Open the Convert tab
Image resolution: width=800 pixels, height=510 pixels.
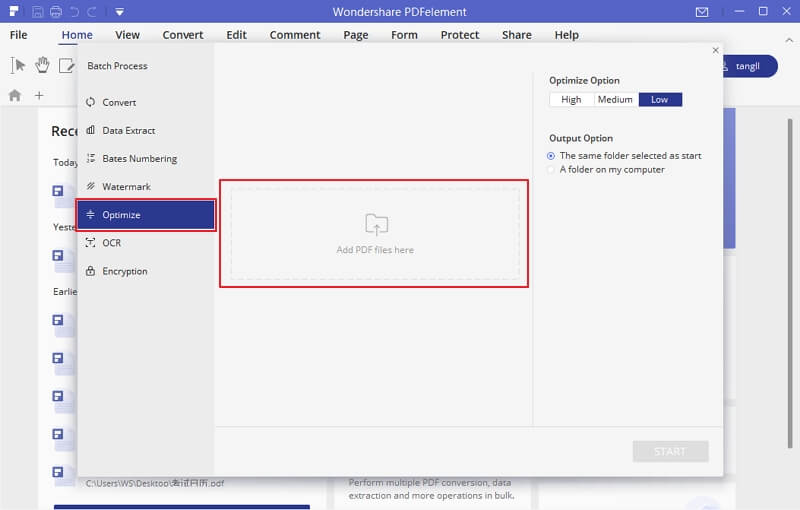pyautogui.click(x=183, y=35)
